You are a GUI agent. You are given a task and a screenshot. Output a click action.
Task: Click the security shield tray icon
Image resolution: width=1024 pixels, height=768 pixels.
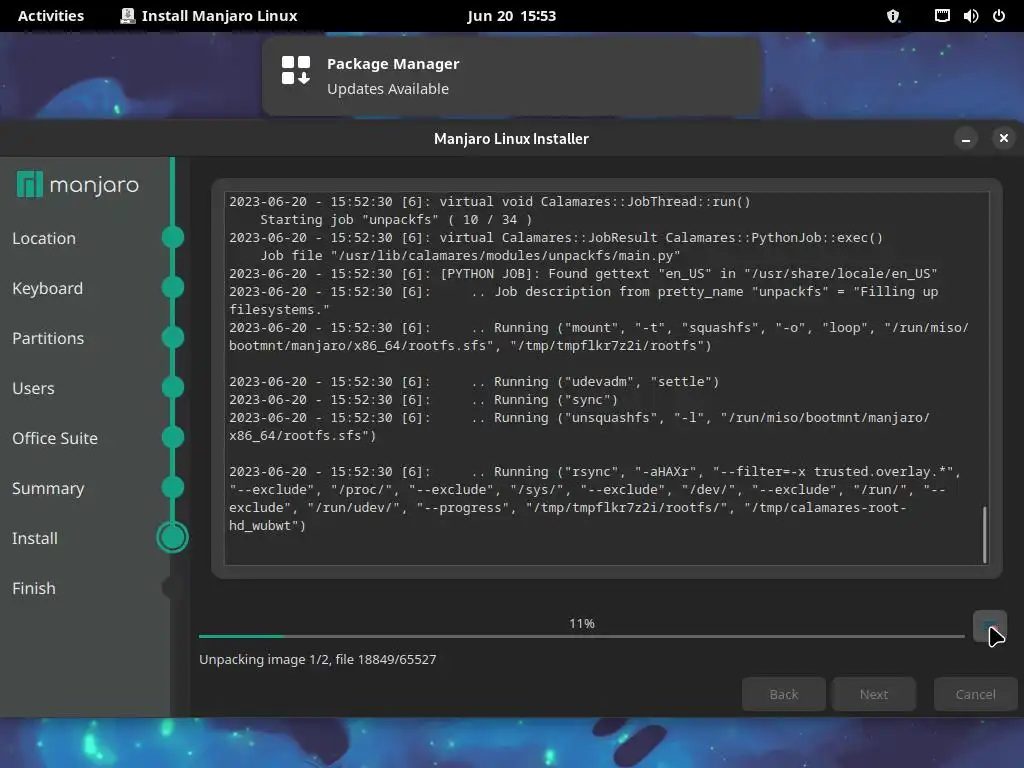[x=893, y=16]
